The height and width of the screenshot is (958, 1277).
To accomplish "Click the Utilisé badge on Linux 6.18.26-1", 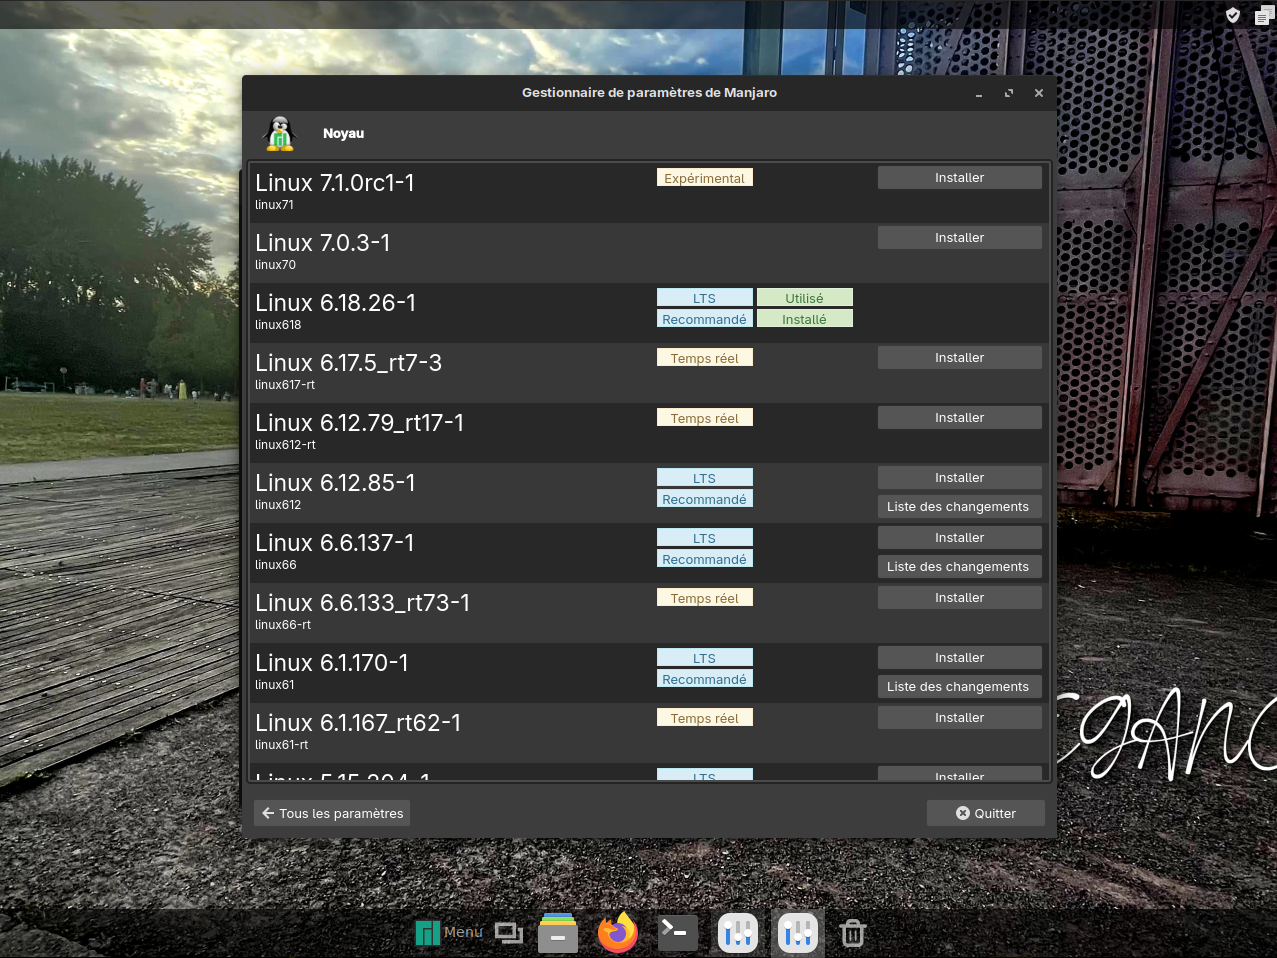I will (x=805, y=298).
